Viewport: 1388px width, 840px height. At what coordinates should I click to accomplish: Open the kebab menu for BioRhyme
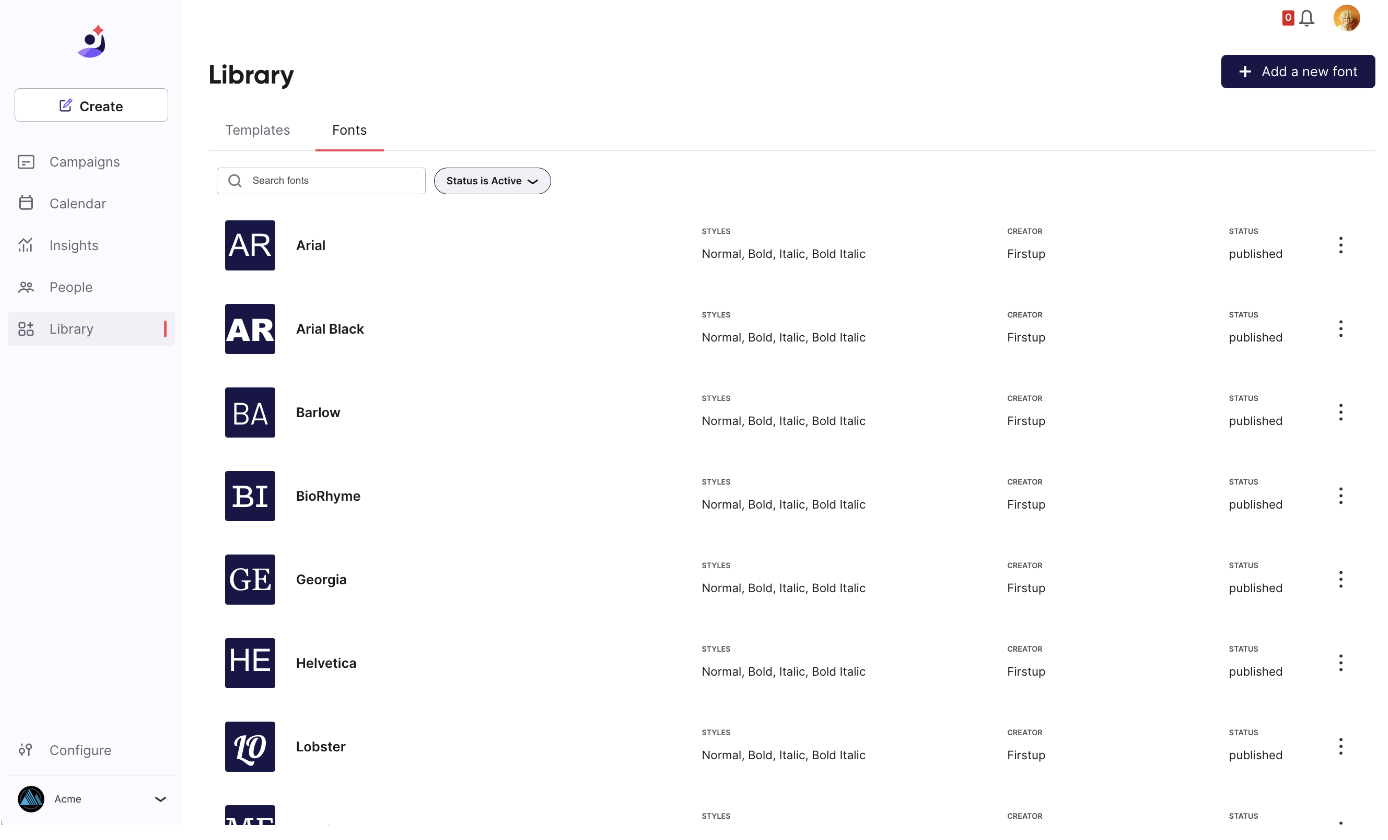tap(1341, 496)
